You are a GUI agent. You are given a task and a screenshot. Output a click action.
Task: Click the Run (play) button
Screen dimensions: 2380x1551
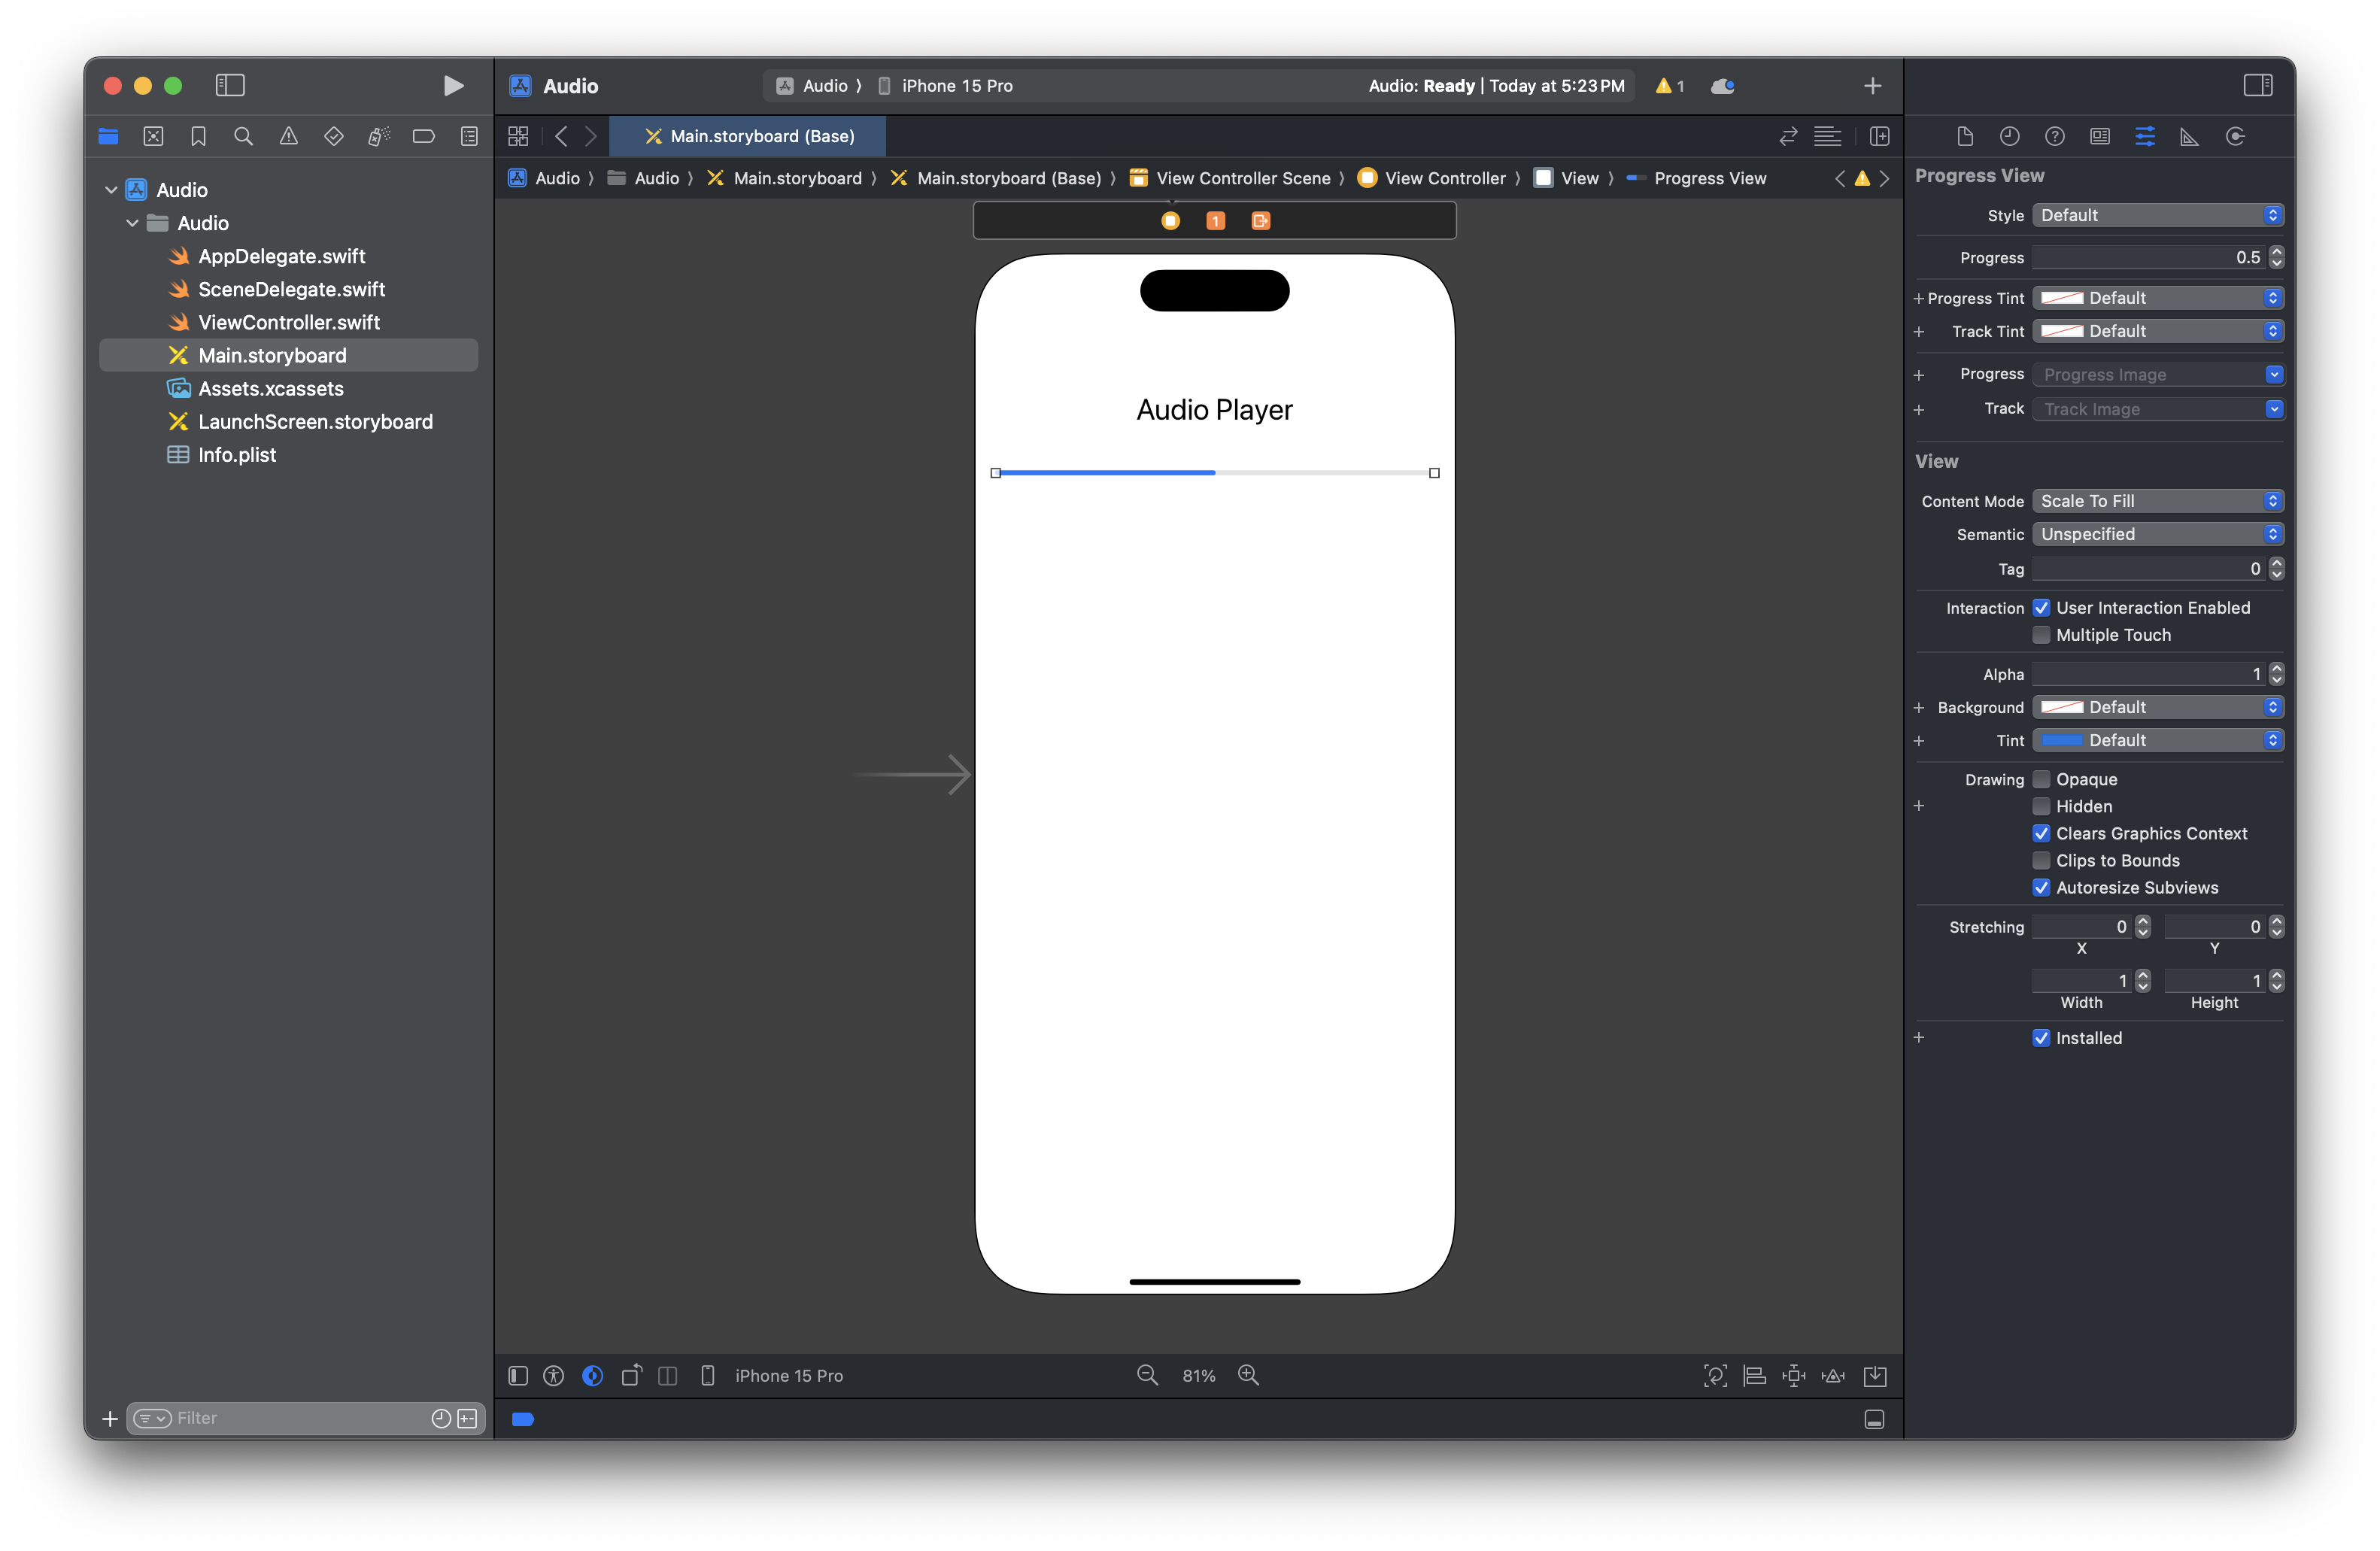[x=453, y=86]
